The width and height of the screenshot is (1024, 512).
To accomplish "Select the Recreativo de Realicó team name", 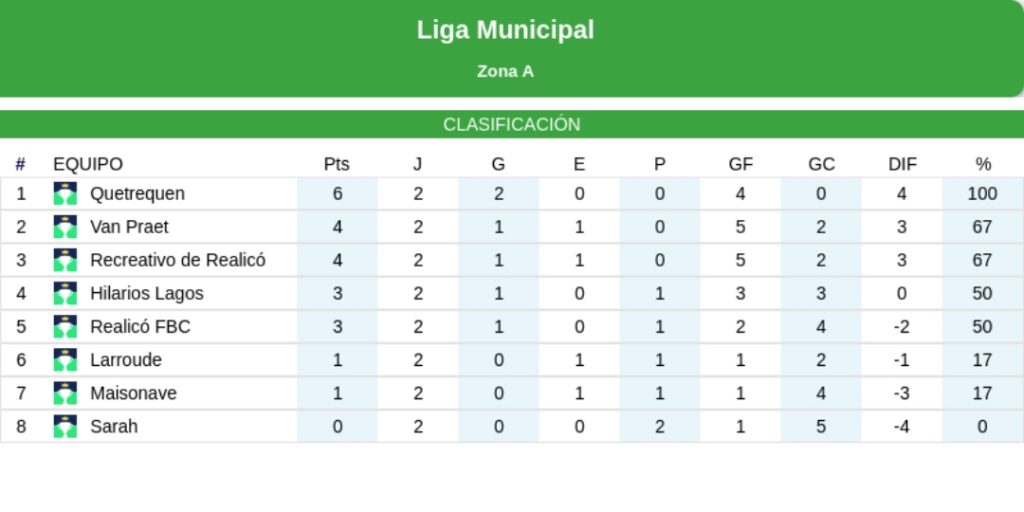I will 178,260.
